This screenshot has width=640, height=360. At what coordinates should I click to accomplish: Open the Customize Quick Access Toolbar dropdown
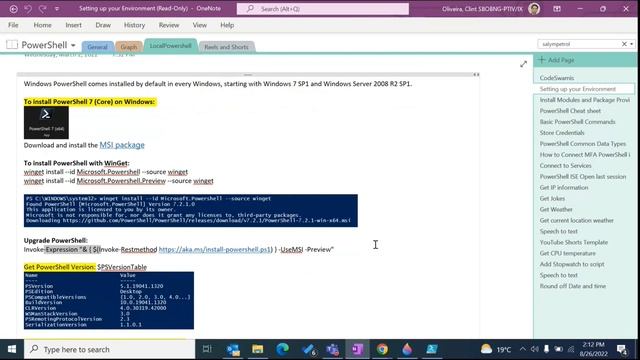tap(57, 9)
